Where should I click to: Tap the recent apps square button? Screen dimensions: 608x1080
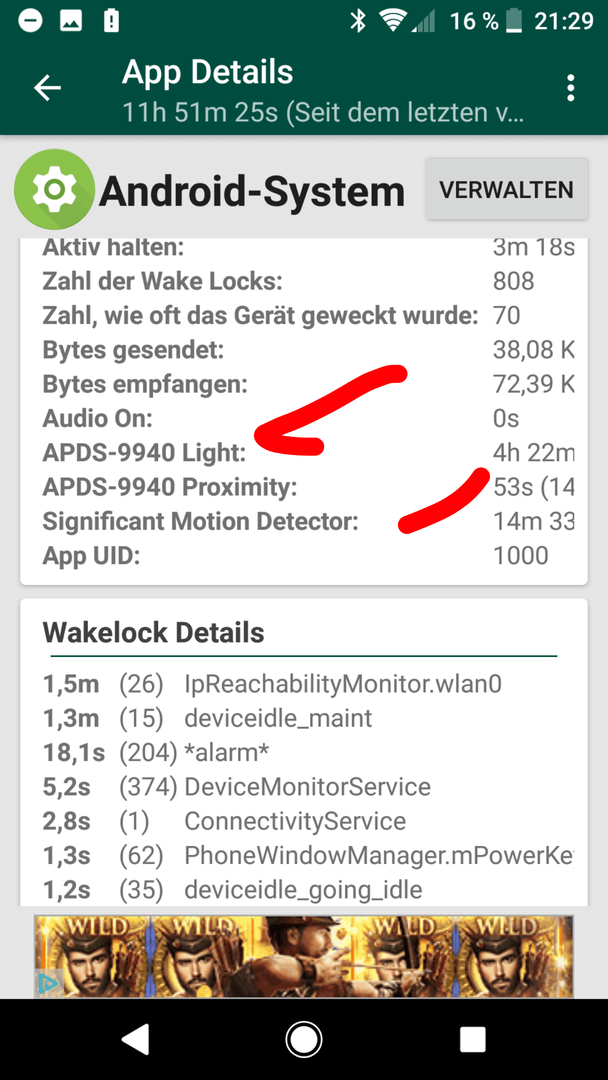coord(473,1039)
